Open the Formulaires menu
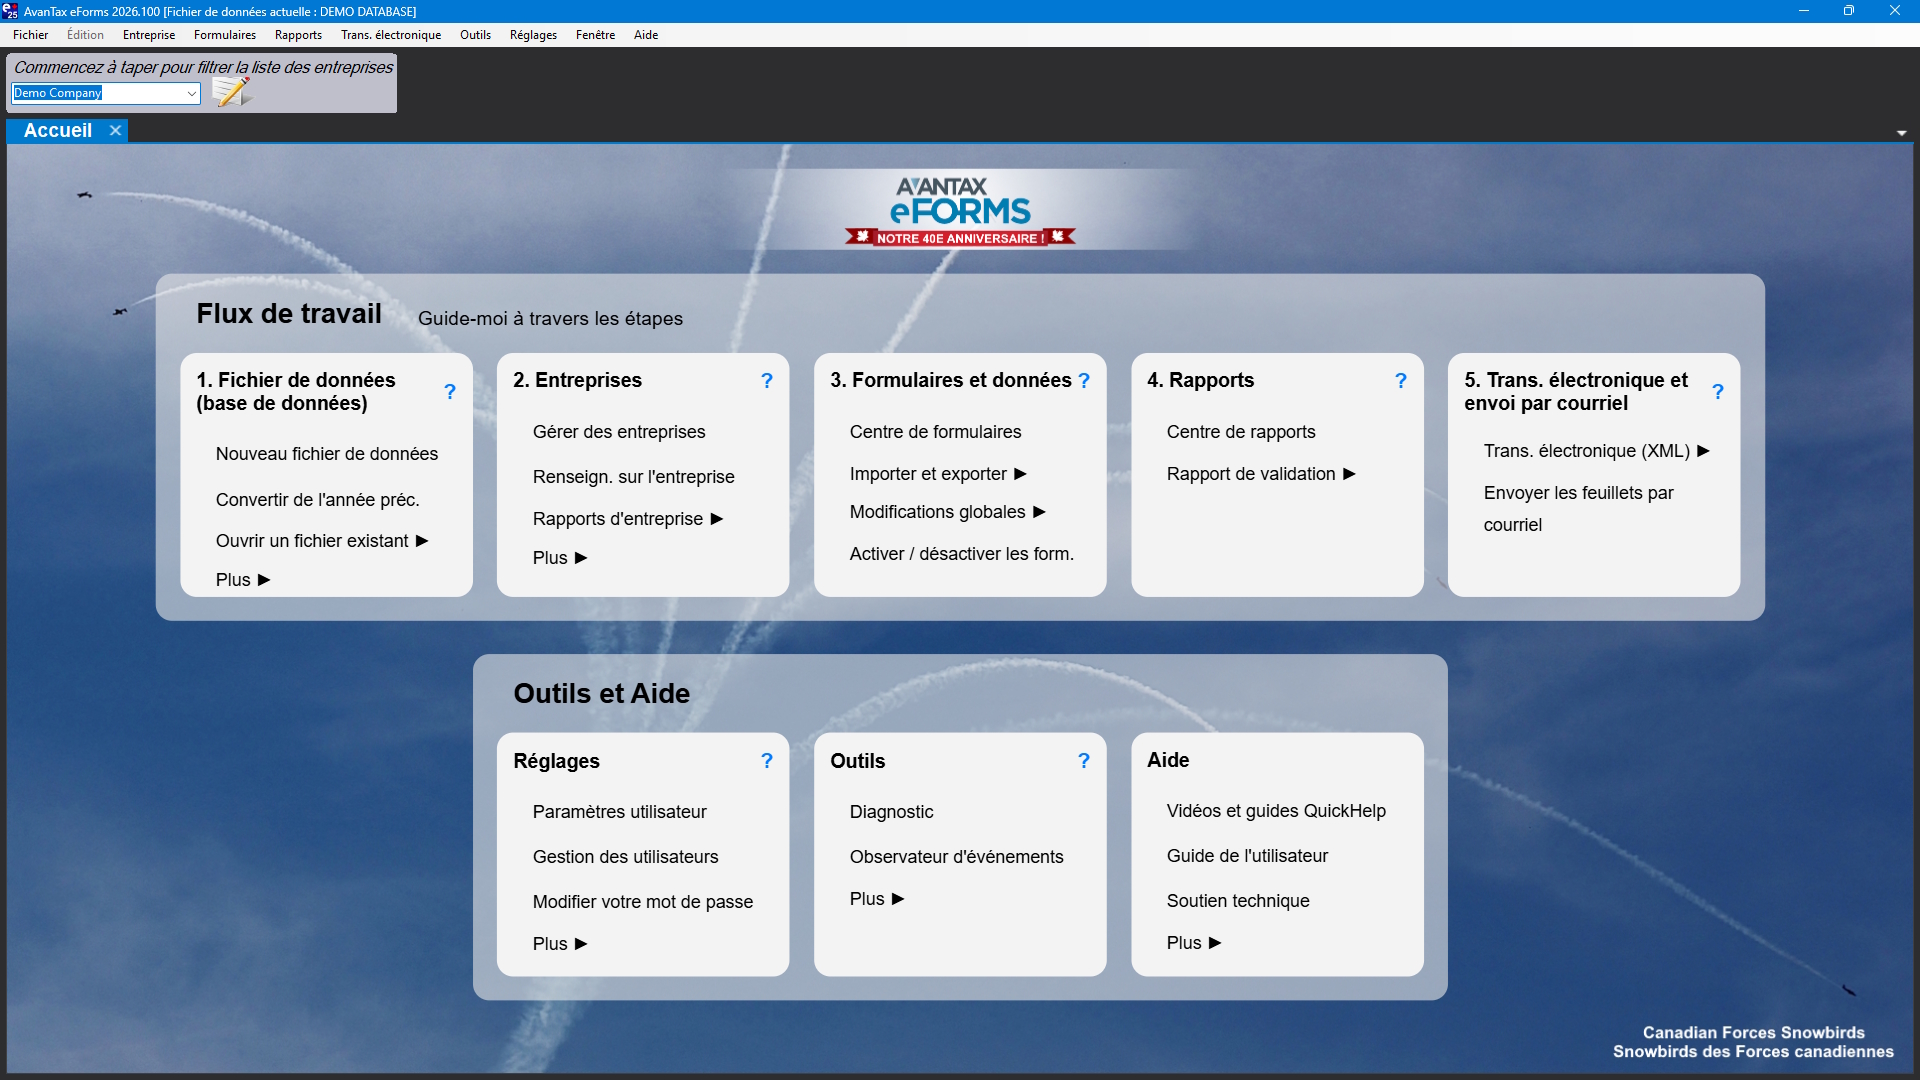This screenshot has width=1920, height=1080. coord(224,35)
